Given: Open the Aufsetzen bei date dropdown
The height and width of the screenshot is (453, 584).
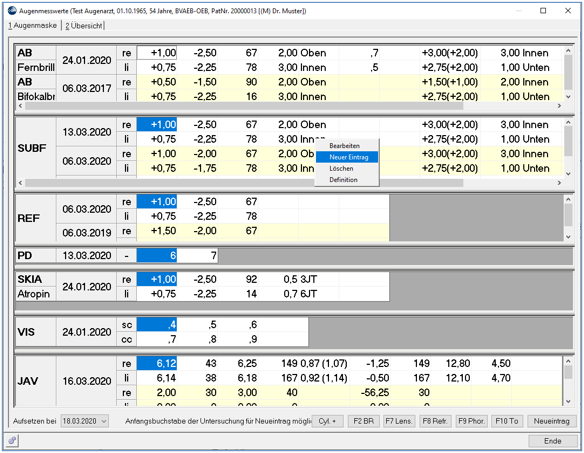Looking at the screenshot, I should [85, 421].
